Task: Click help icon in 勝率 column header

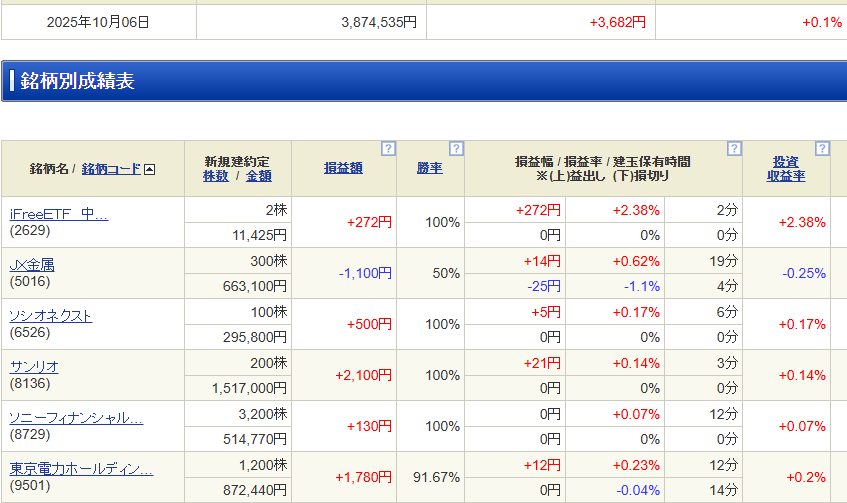Action: click(456, 149)
